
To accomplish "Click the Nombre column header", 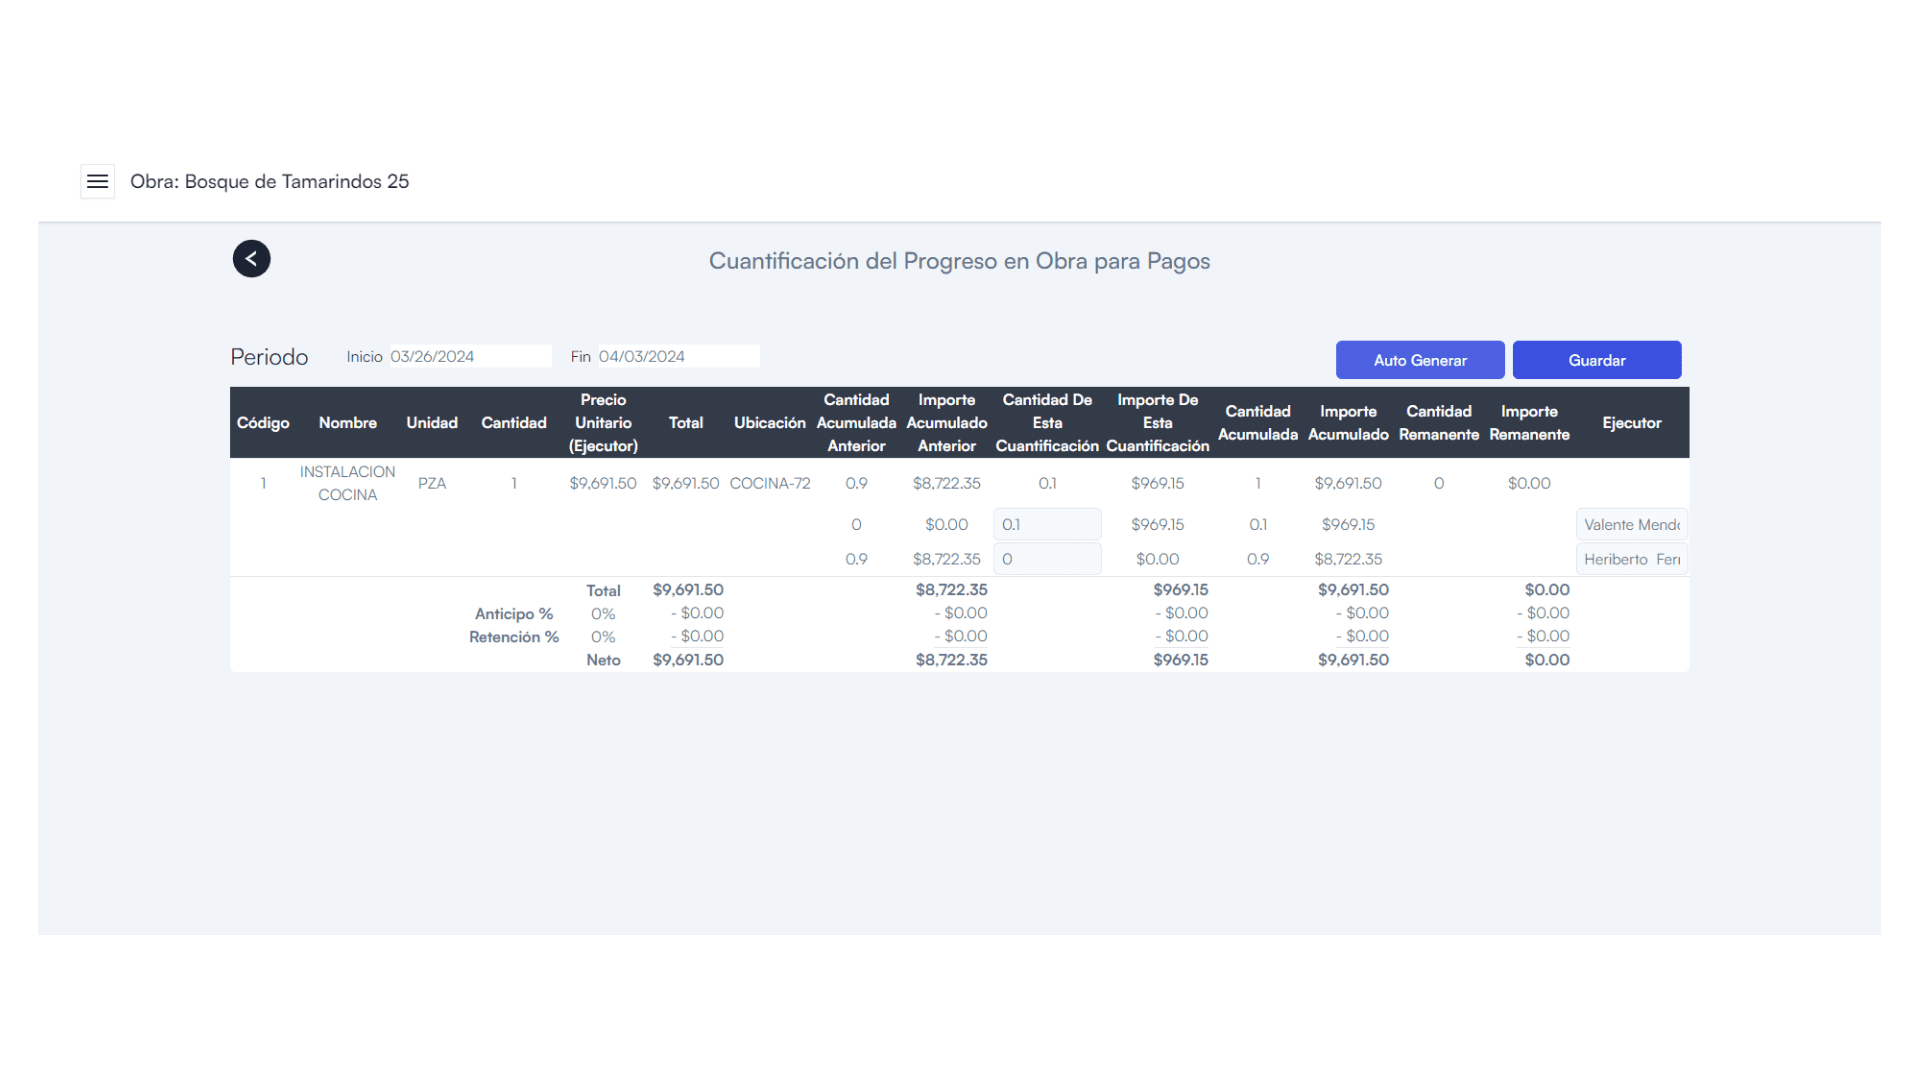I will click(347, 423).
